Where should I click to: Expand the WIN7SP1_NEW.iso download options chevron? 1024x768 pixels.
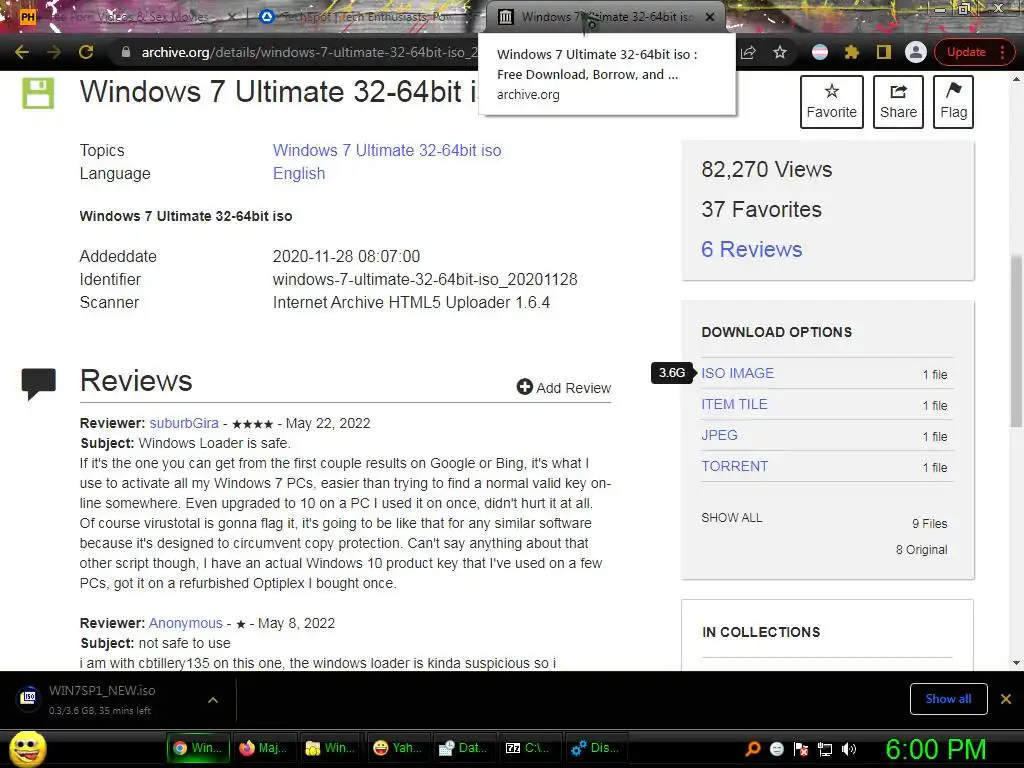coord(212,700)
